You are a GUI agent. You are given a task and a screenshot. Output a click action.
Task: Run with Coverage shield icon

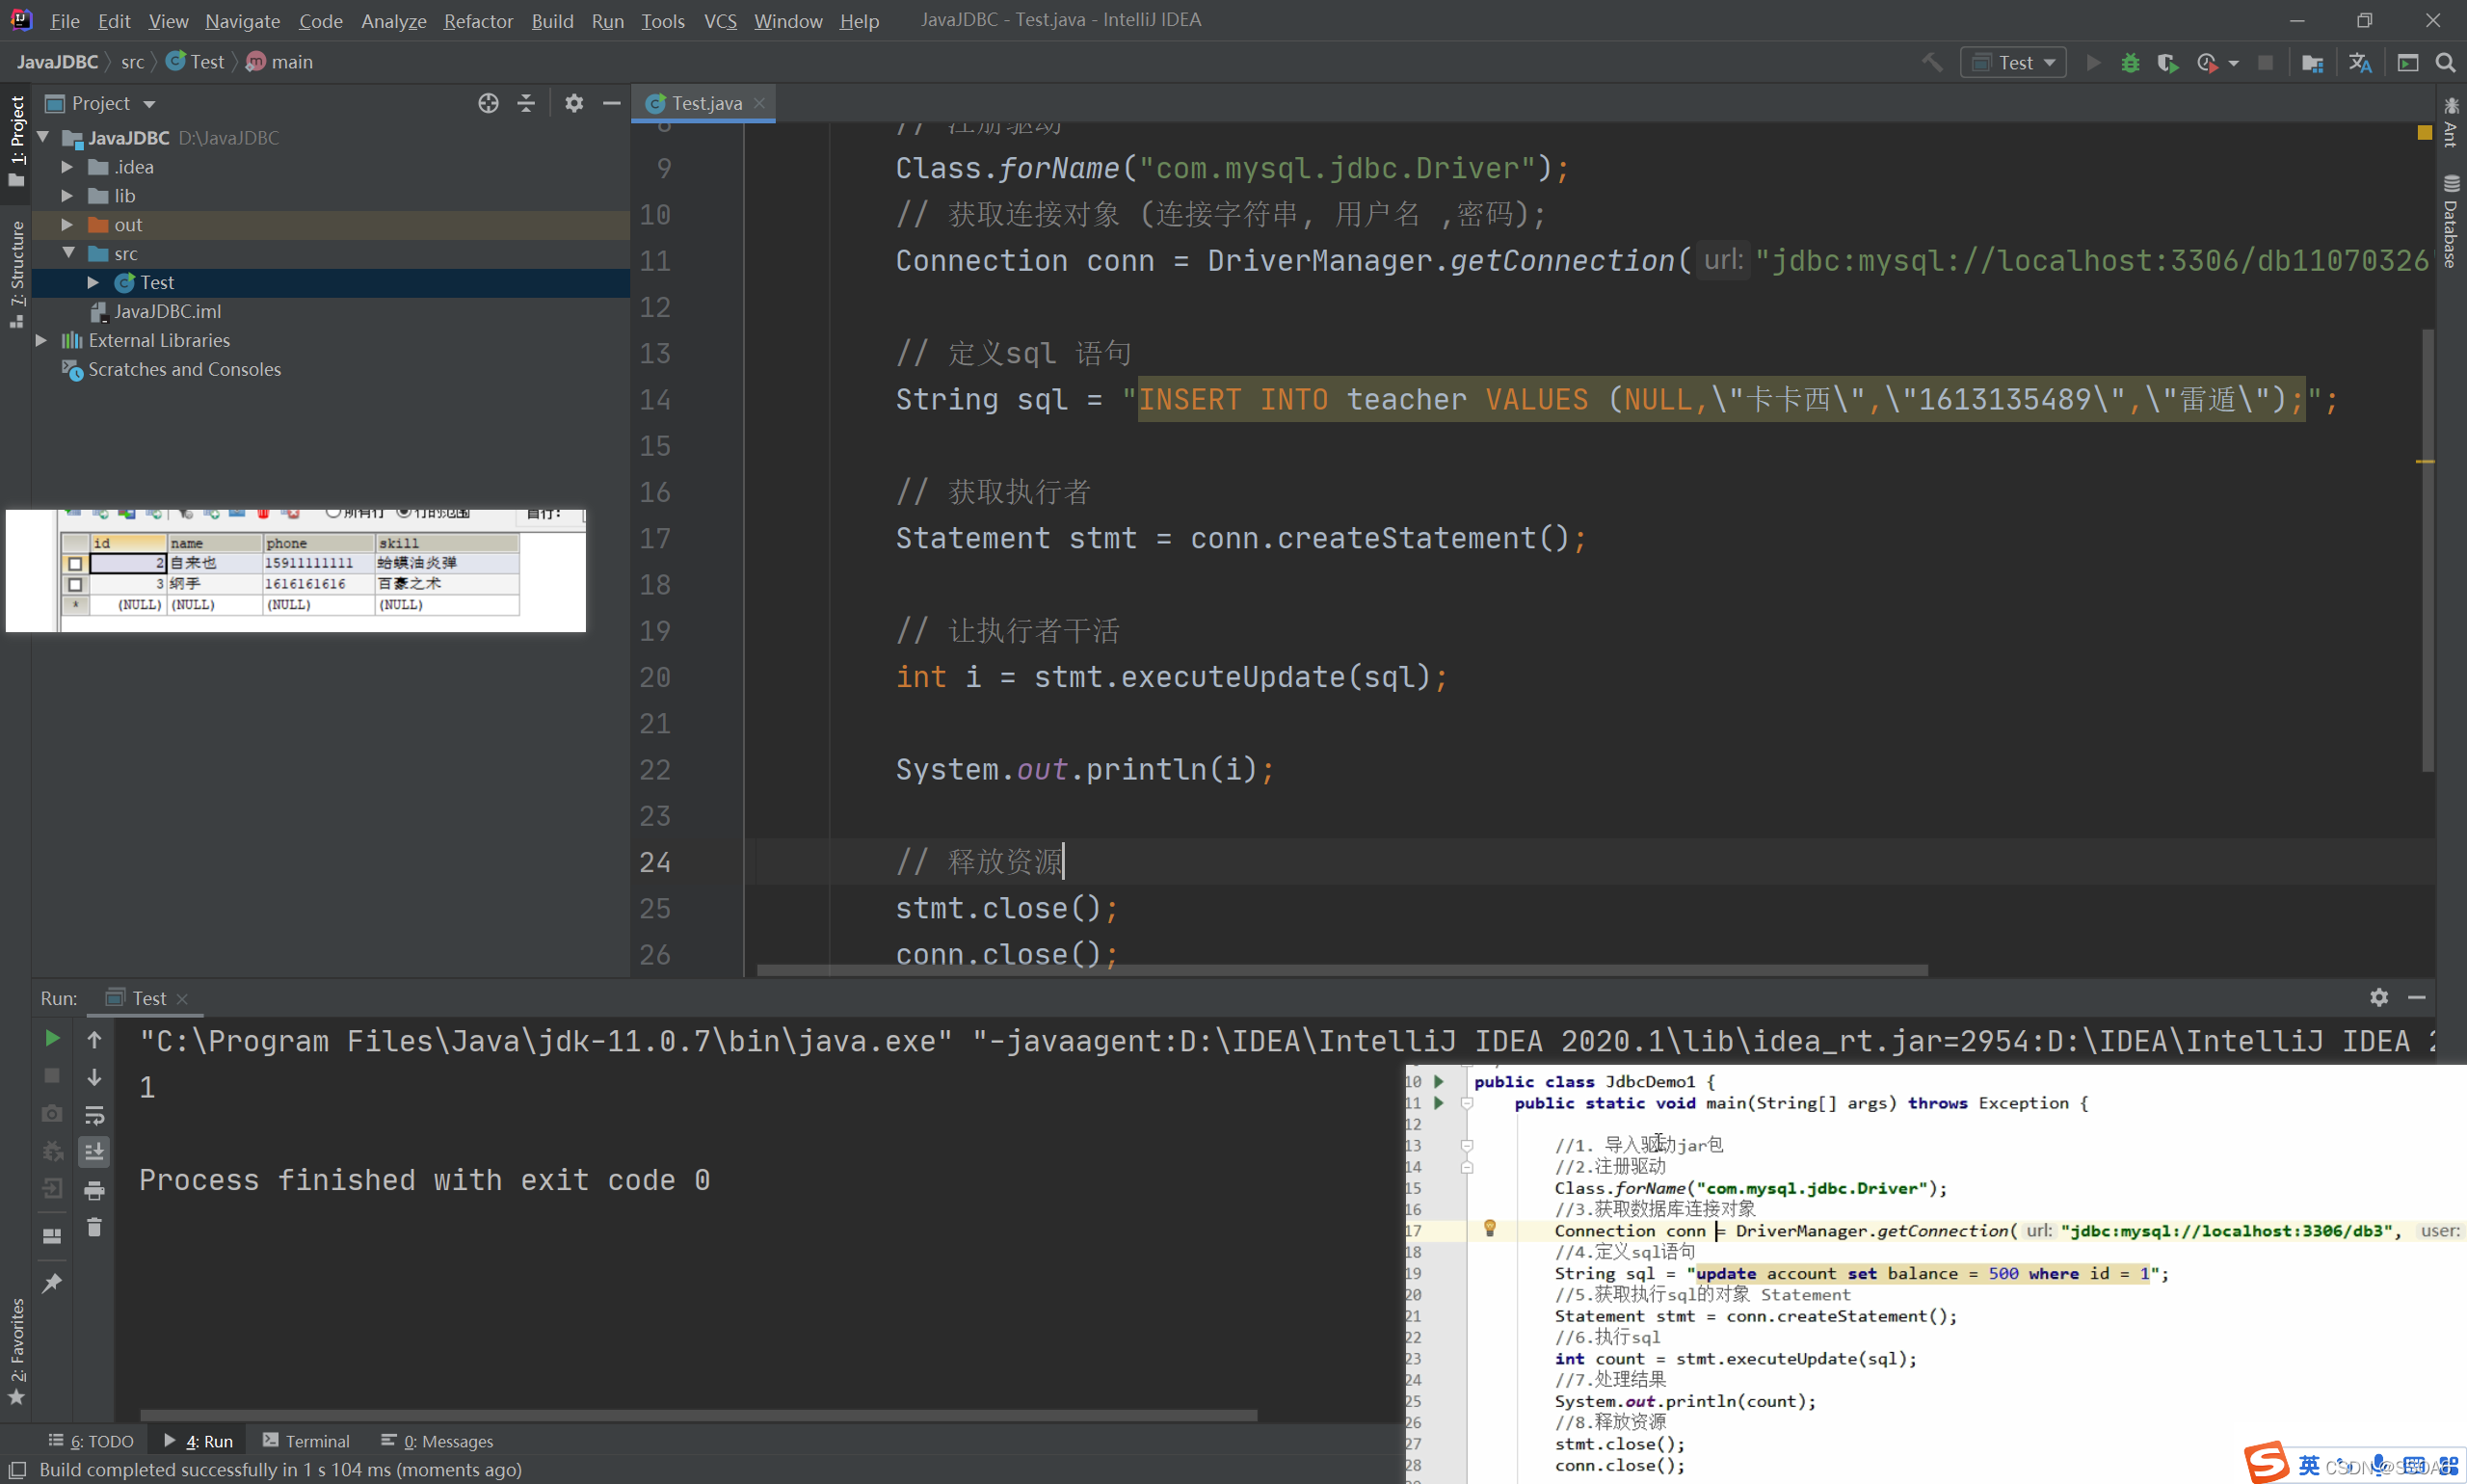tap(2167, 63)
